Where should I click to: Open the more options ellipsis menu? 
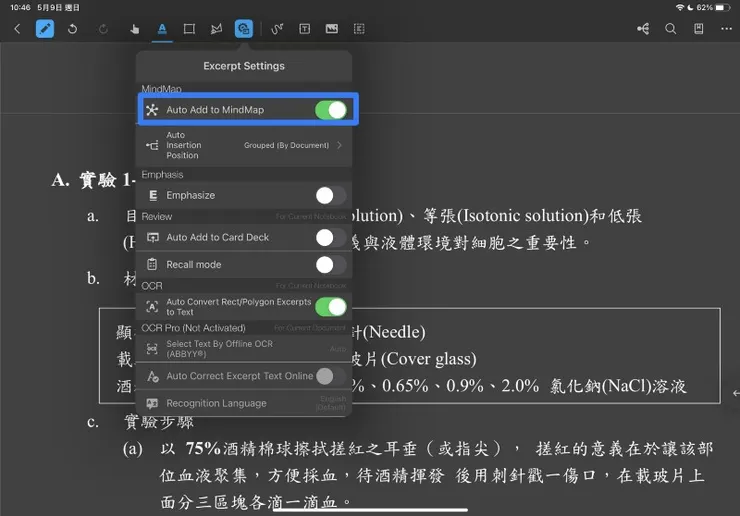tap(726, 29)
